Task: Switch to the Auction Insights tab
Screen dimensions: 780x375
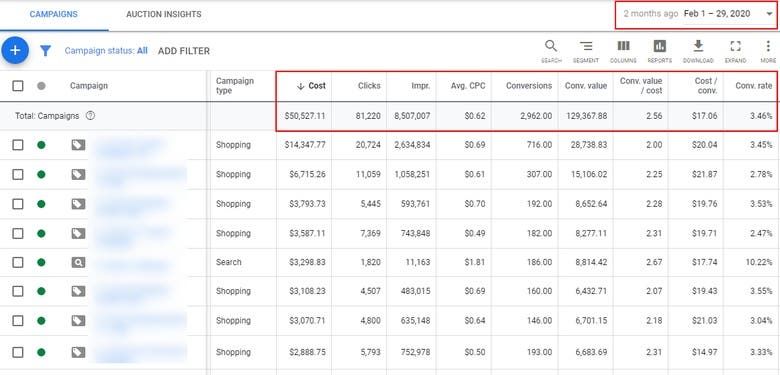Action: (164, 14)
